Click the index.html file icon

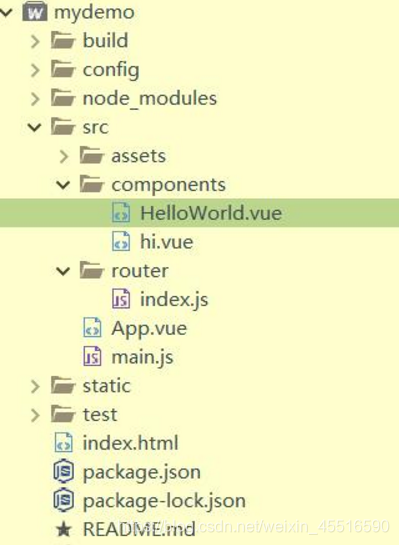pos(64,442)
